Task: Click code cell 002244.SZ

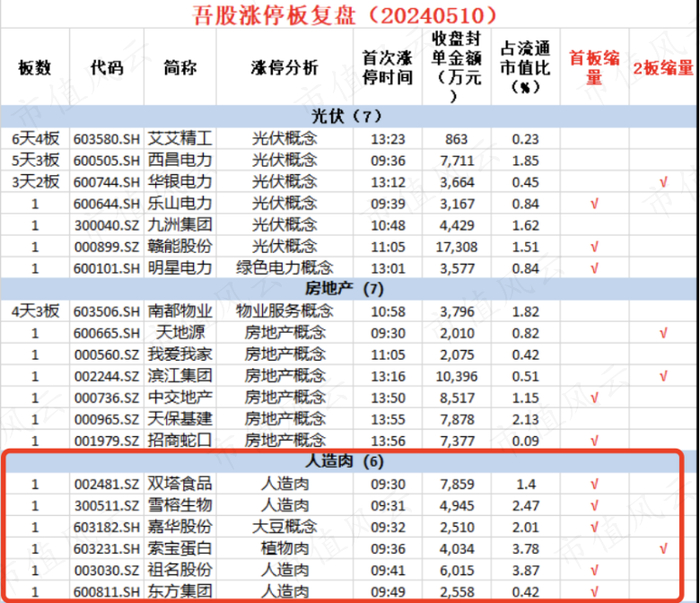Action: [107, 376]
